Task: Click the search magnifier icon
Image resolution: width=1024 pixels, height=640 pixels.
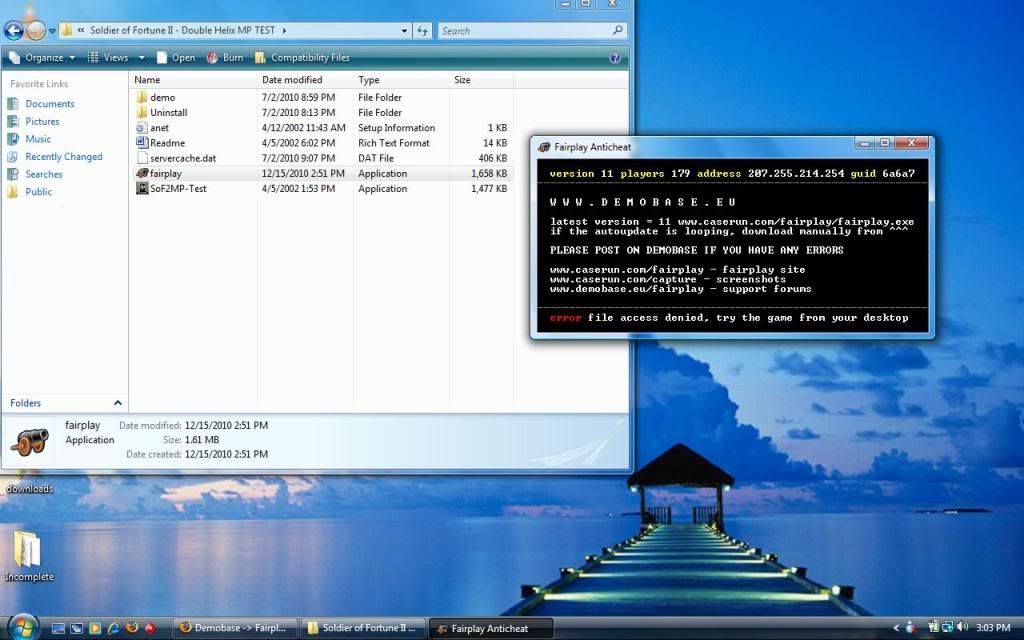Action: coord(618,30)
